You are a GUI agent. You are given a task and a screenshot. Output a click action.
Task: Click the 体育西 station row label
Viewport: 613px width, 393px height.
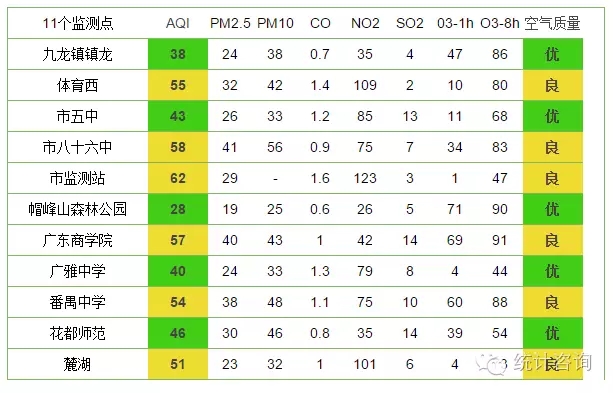click(77, 85)
